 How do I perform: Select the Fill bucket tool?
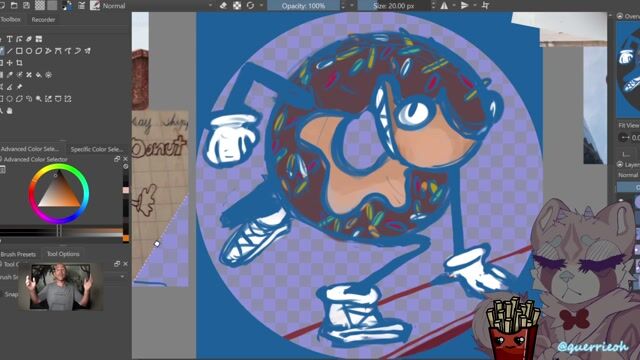[x=38, y=75]
